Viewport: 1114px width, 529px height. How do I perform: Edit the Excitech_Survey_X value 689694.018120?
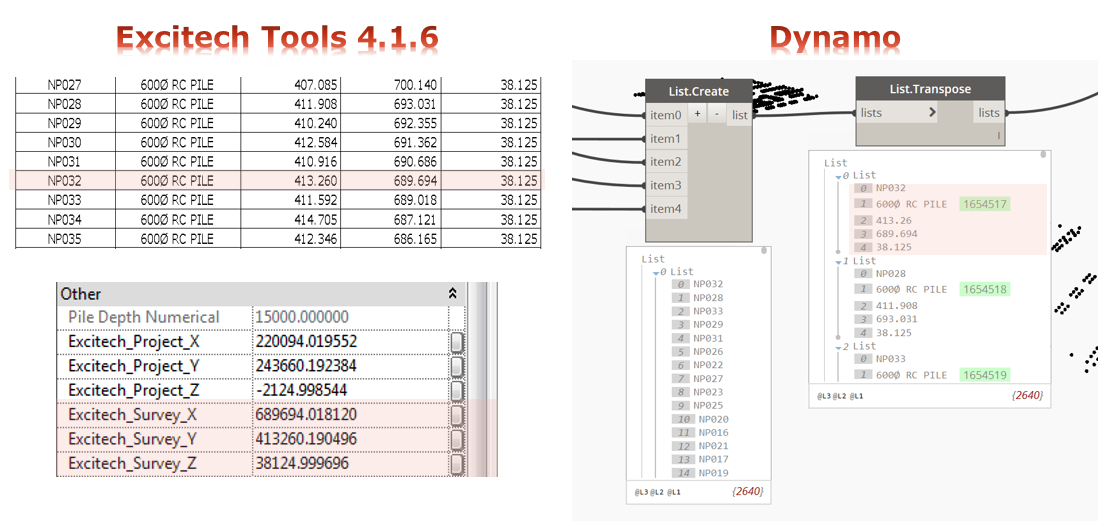tap(351, 415)
